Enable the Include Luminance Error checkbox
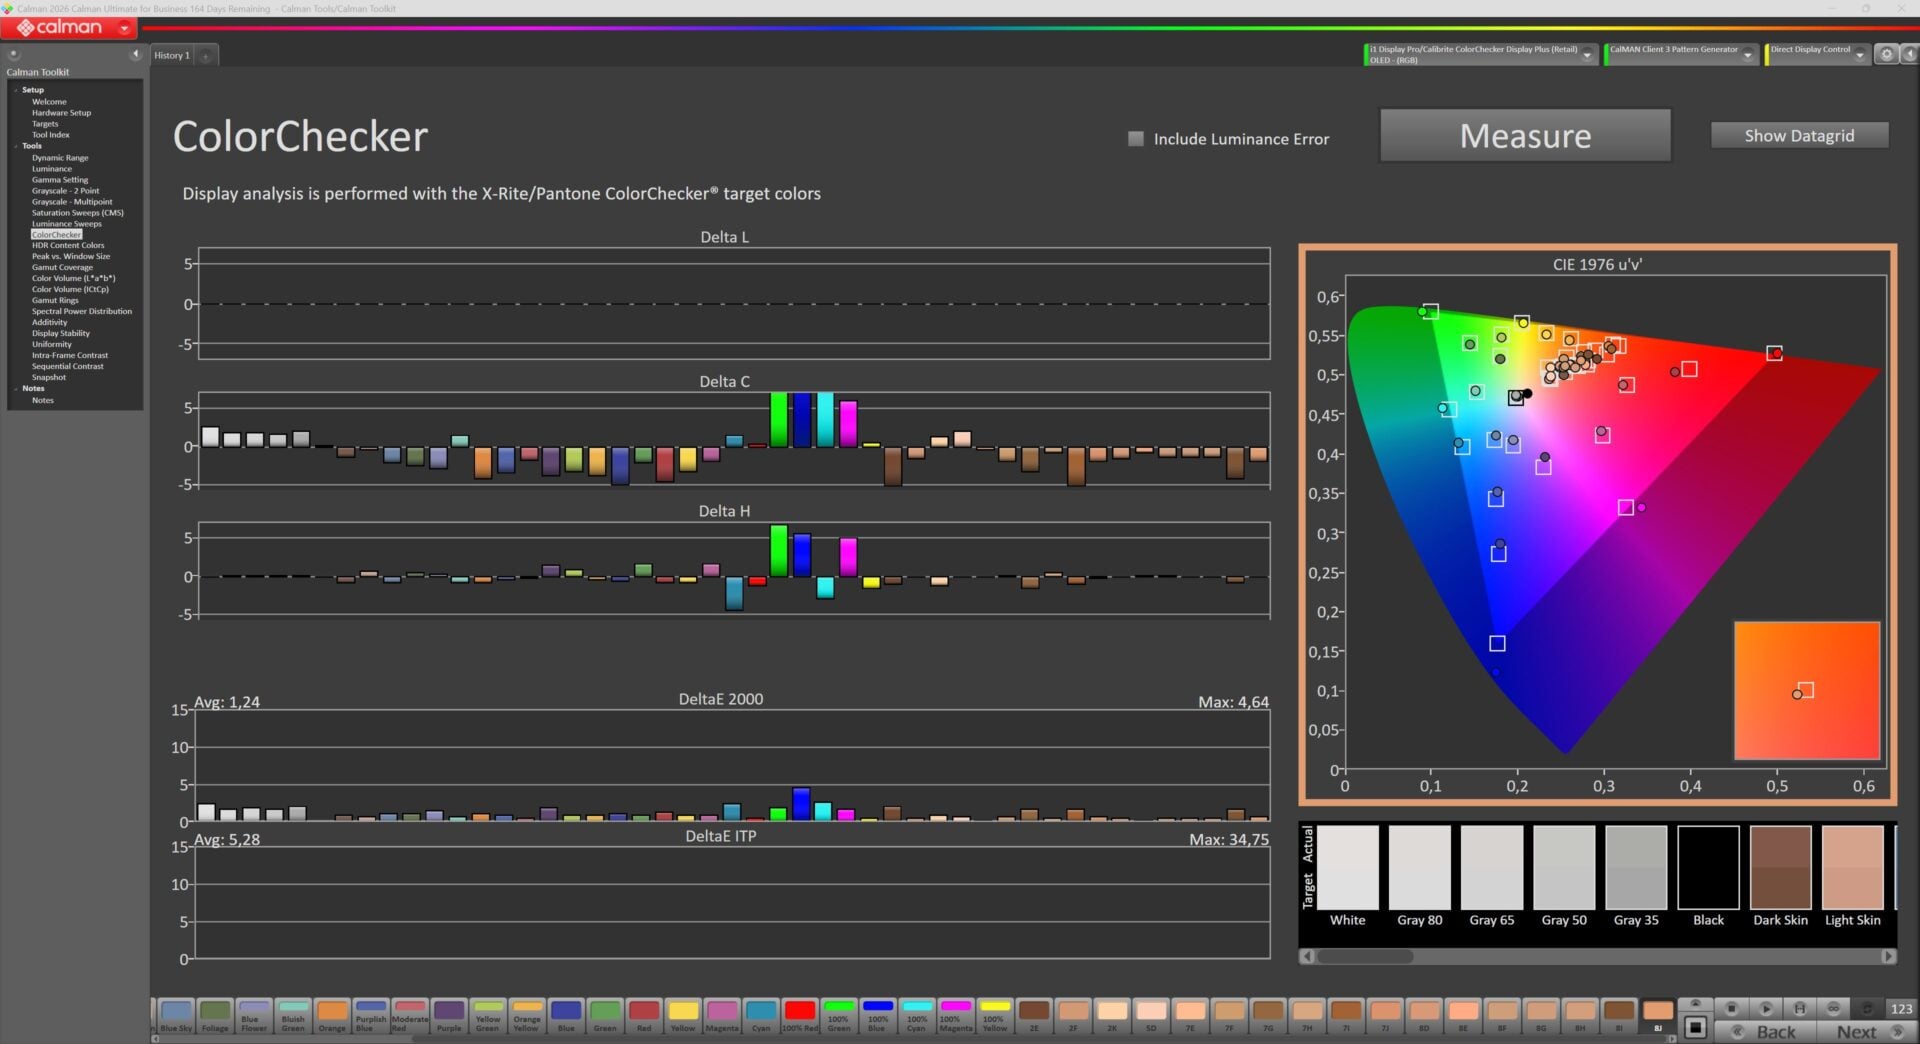Image resolution: width=1920 pixels, height=1044 pixels. pos(1136,139)
